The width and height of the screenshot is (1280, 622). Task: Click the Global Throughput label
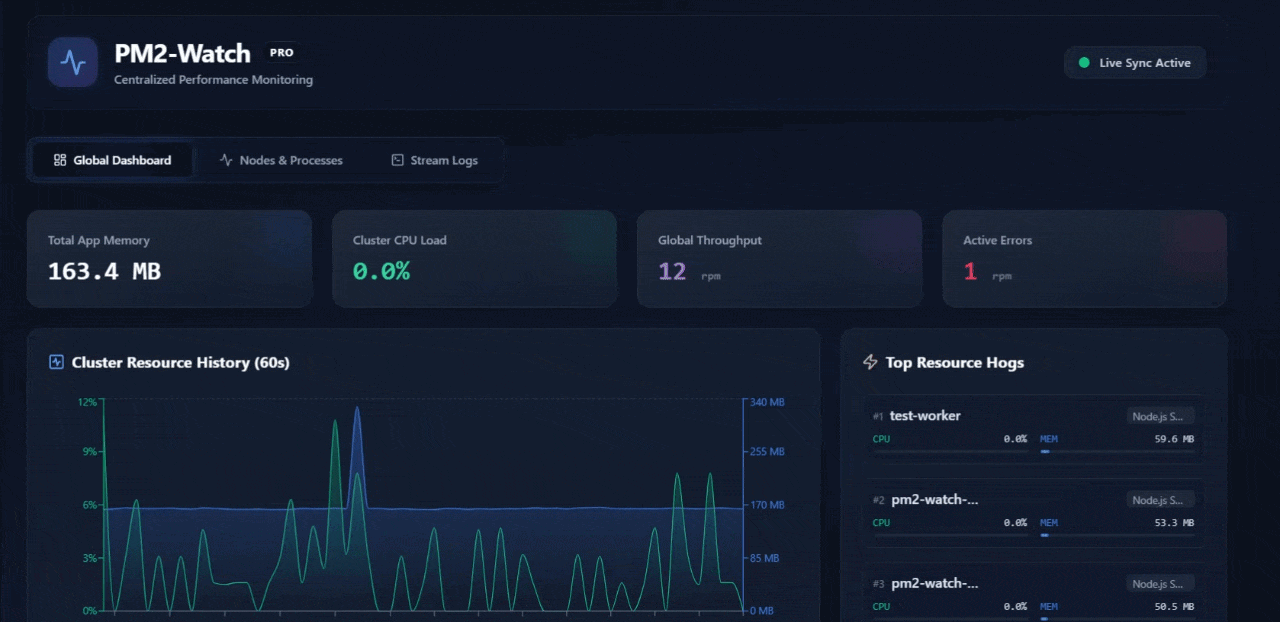(x=710, y=240)
